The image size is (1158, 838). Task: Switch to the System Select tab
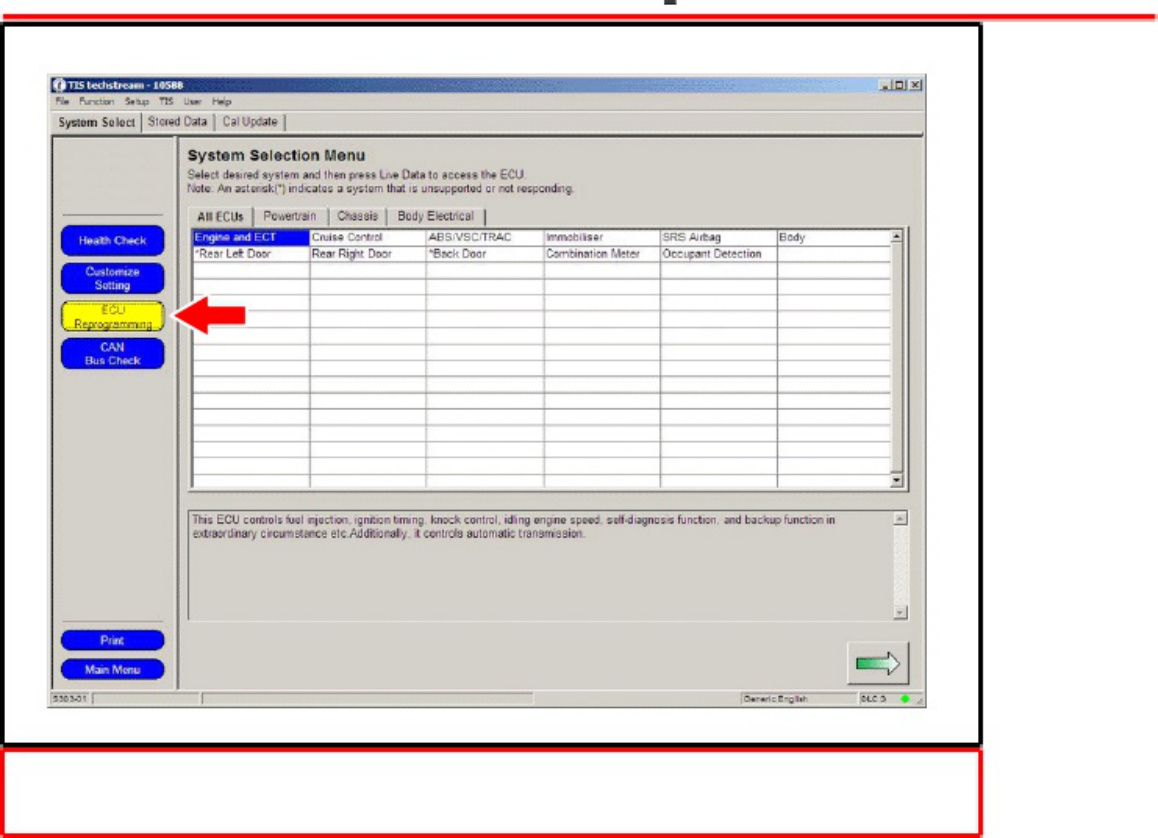pos(97,123)
